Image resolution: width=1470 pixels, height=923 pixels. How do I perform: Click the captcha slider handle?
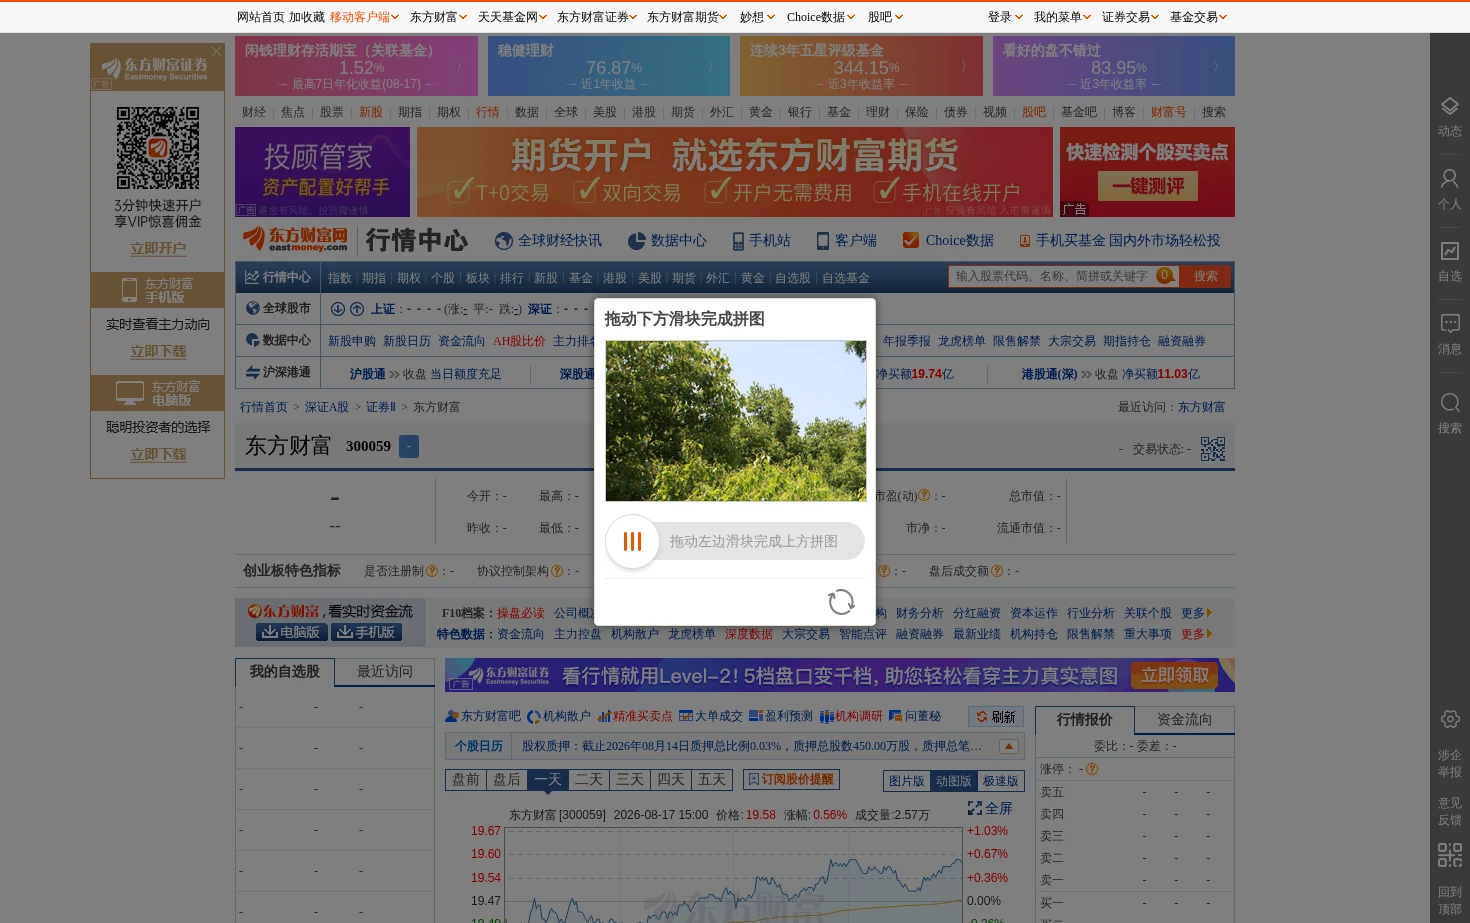coord(632,541)
